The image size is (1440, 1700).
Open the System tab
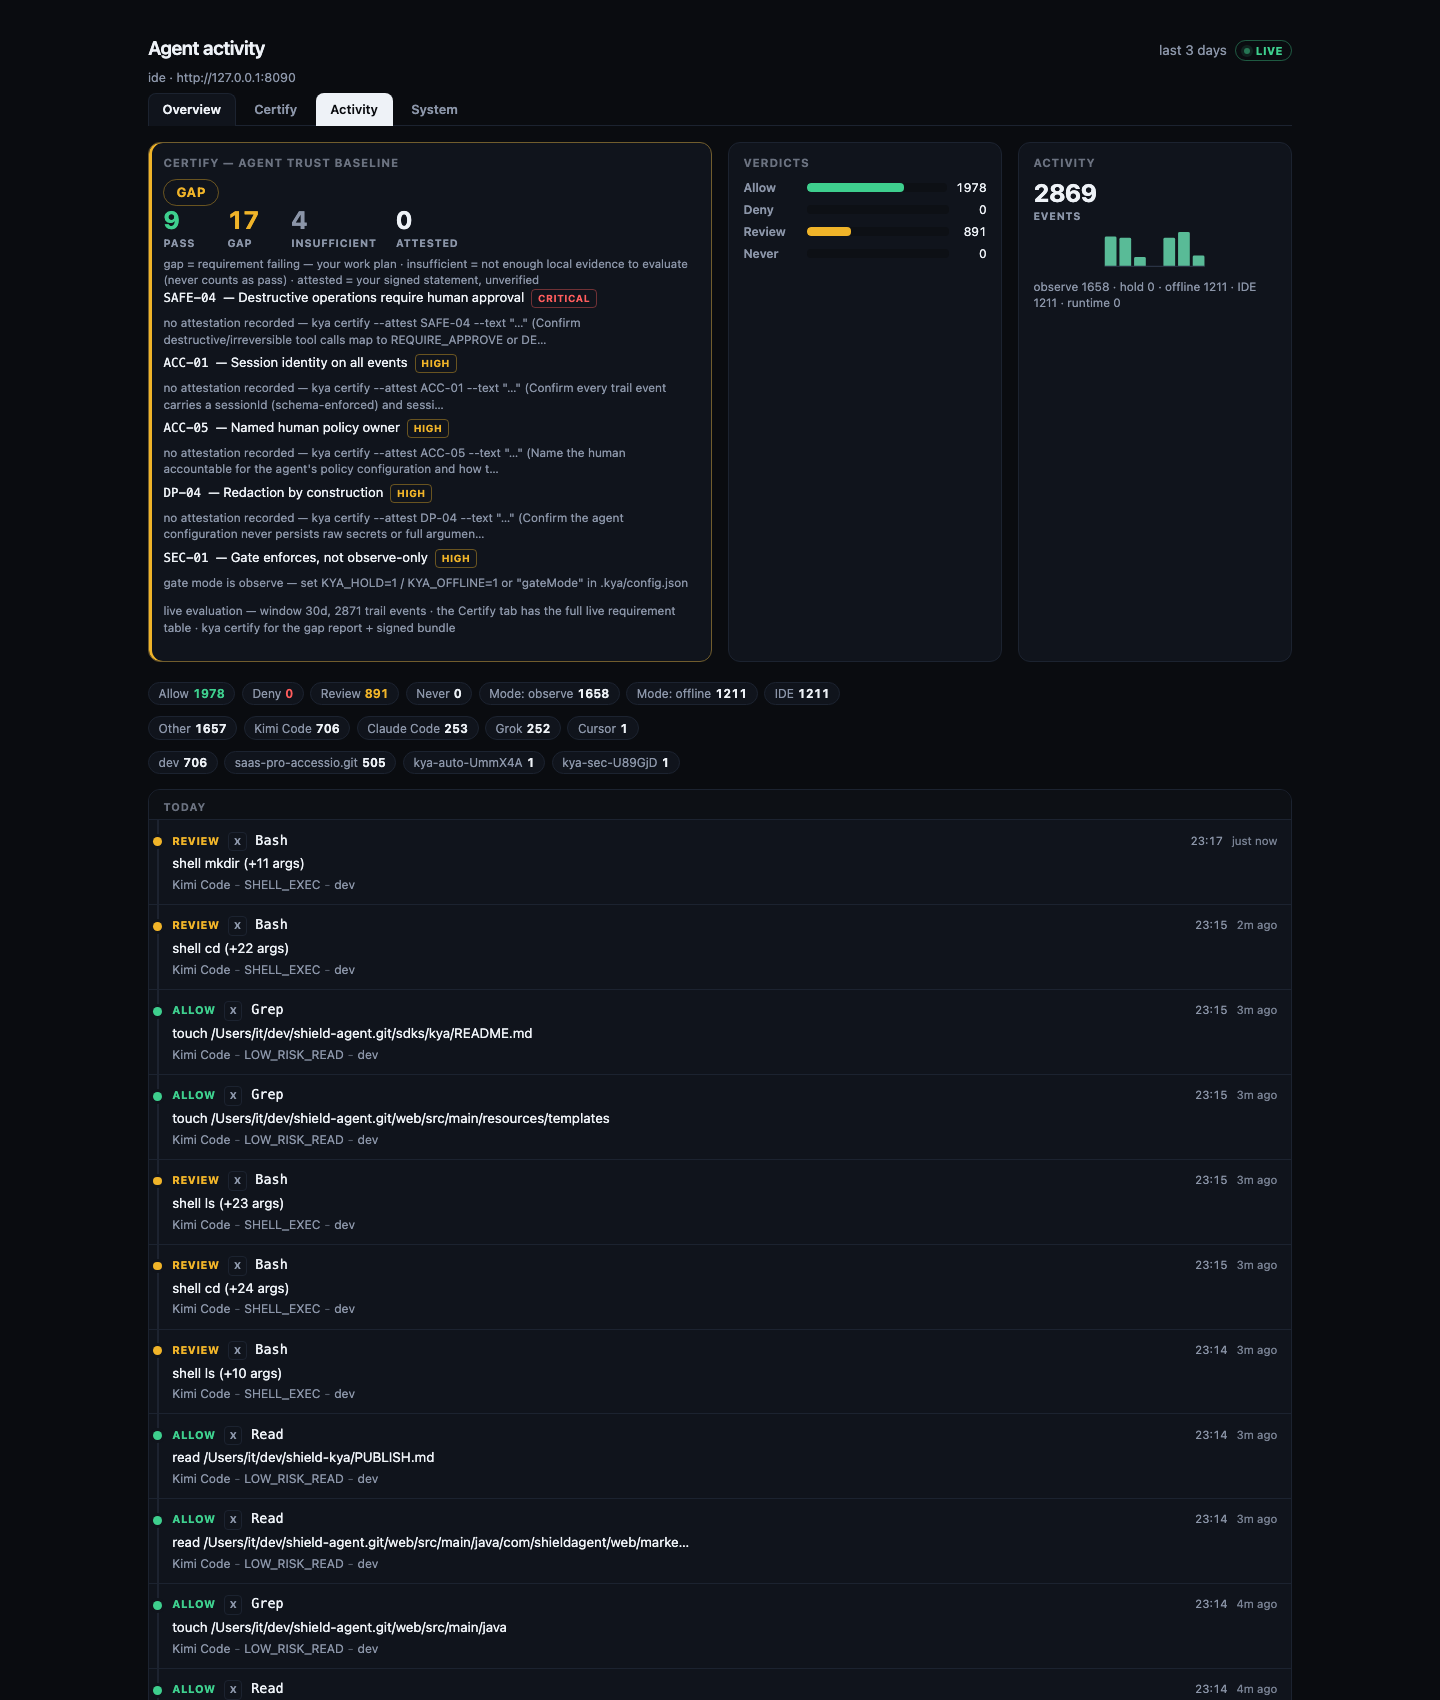coord(434,110)
